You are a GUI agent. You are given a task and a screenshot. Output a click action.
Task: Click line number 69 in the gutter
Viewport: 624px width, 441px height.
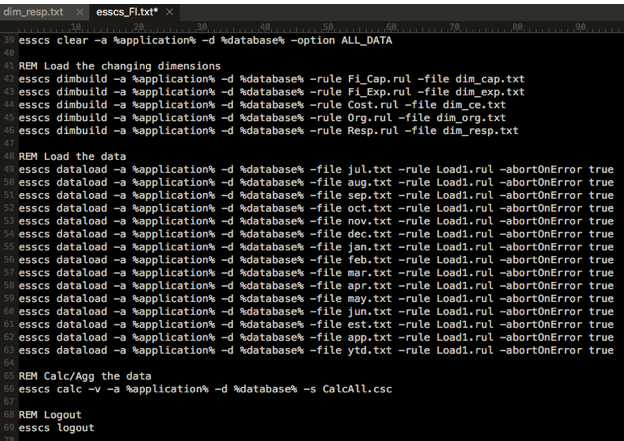click(x=8, y=427)
